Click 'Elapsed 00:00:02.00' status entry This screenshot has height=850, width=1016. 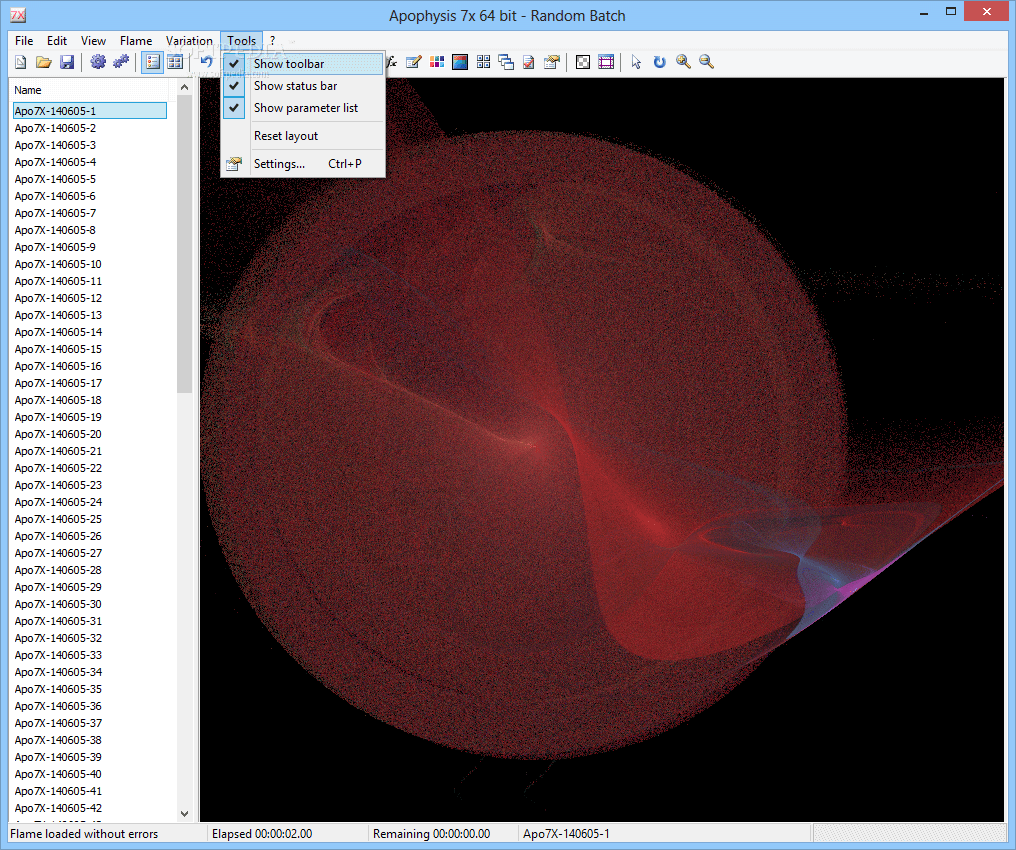(x=262, y=834)
